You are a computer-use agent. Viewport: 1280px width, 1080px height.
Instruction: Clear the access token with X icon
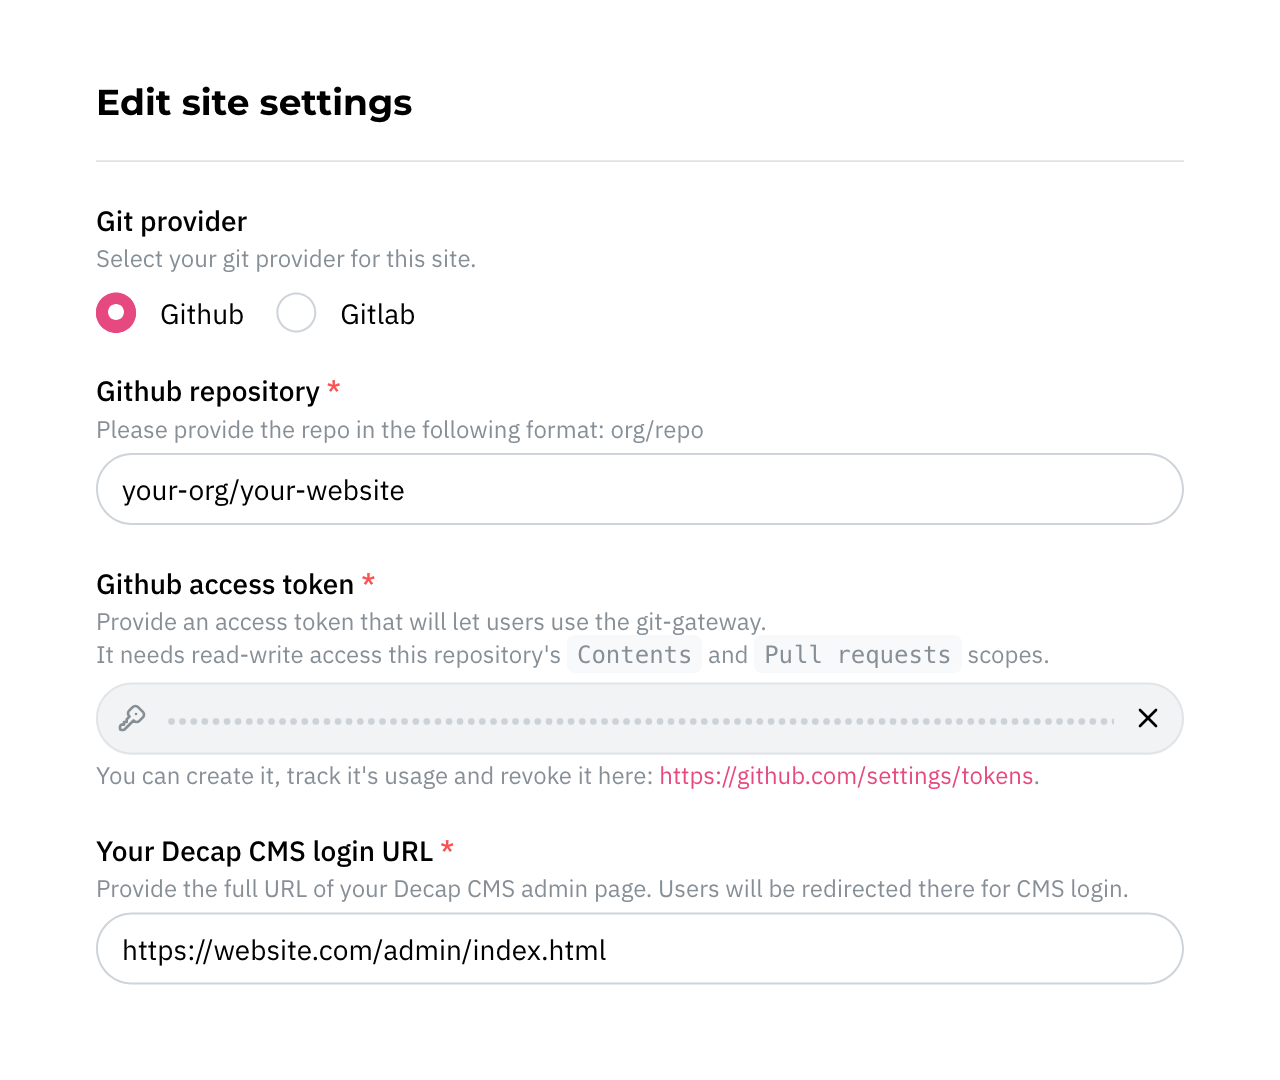pos(1148,718)
